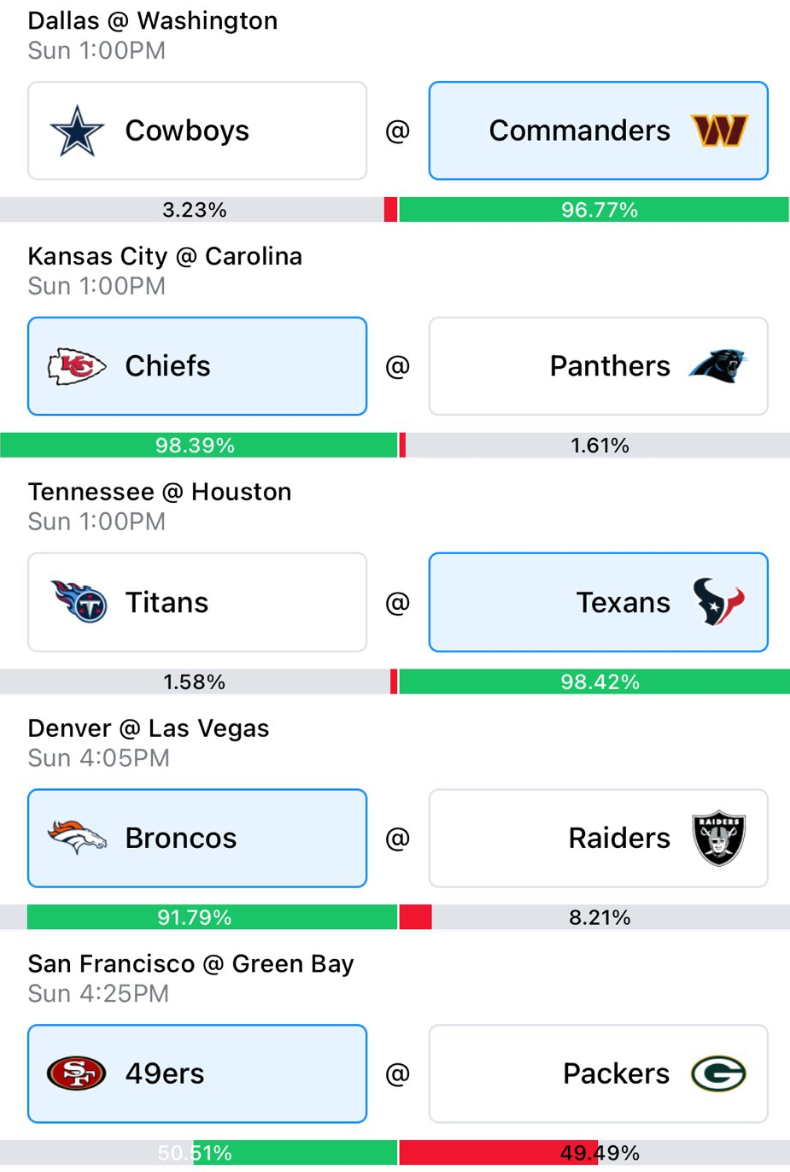The width and height of the screenshot is (790, 1172).
Task: Click the Green Bay Packers G logo
Action: tap(718, 1074)
